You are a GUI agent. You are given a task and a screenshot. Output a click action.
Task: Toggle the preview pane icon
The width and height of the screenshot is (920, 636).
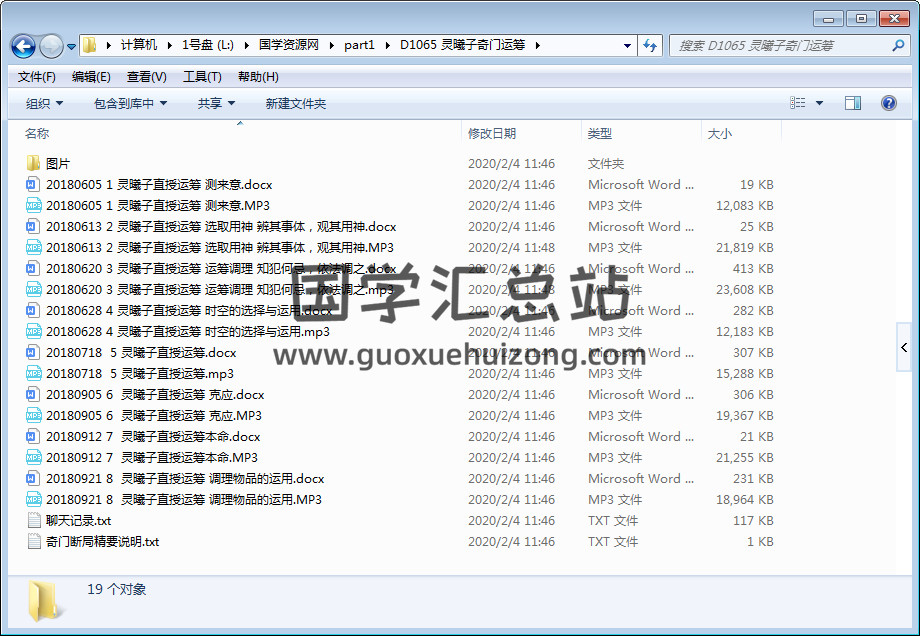(852, 103)
